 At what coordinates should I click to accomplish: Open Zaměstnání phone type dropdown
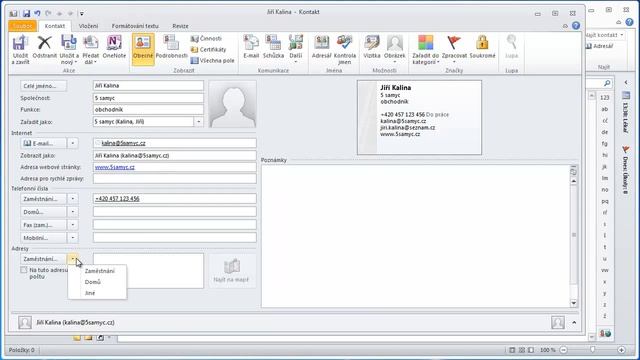73,199
